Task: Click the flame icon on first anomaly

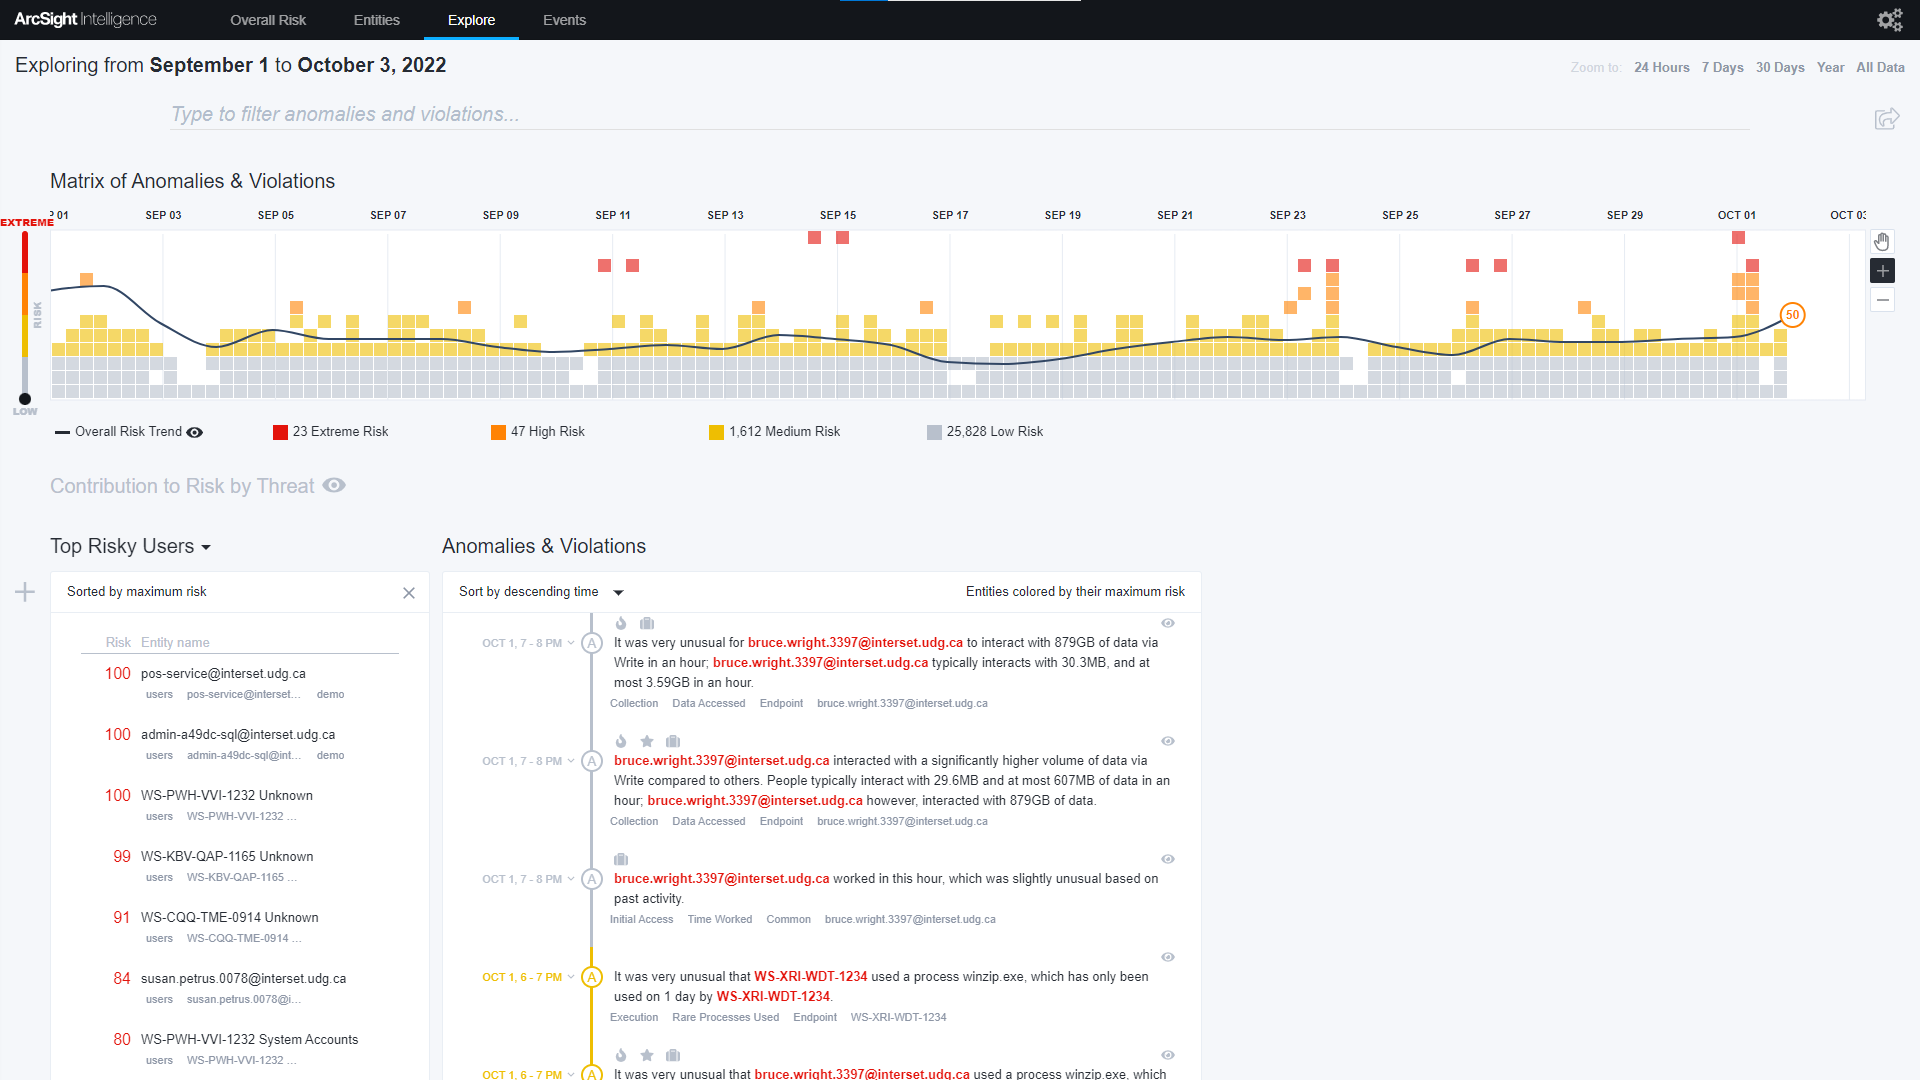Action: point(621,623)
